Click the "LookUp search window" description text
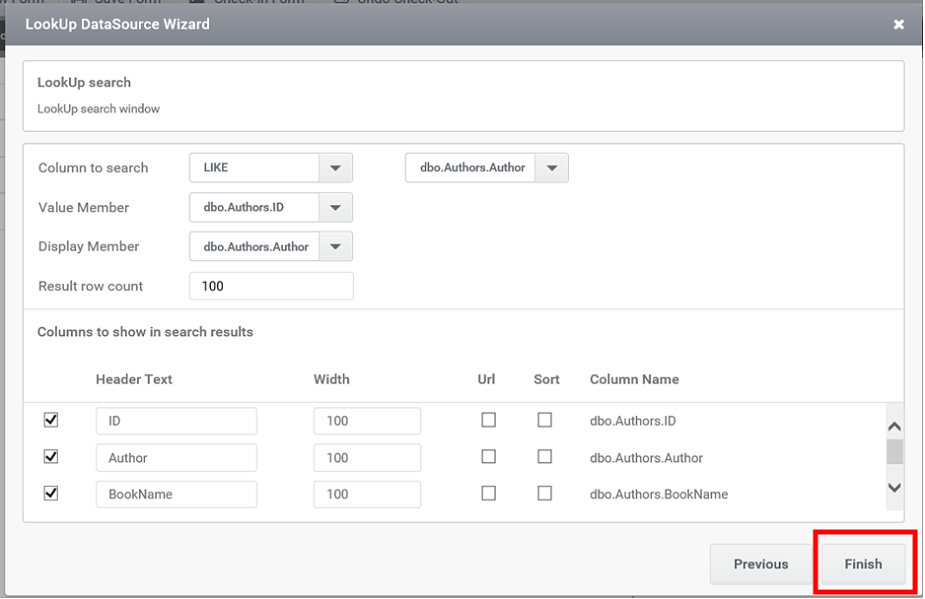Screen dimensions: 925x599 pos(99,109)
